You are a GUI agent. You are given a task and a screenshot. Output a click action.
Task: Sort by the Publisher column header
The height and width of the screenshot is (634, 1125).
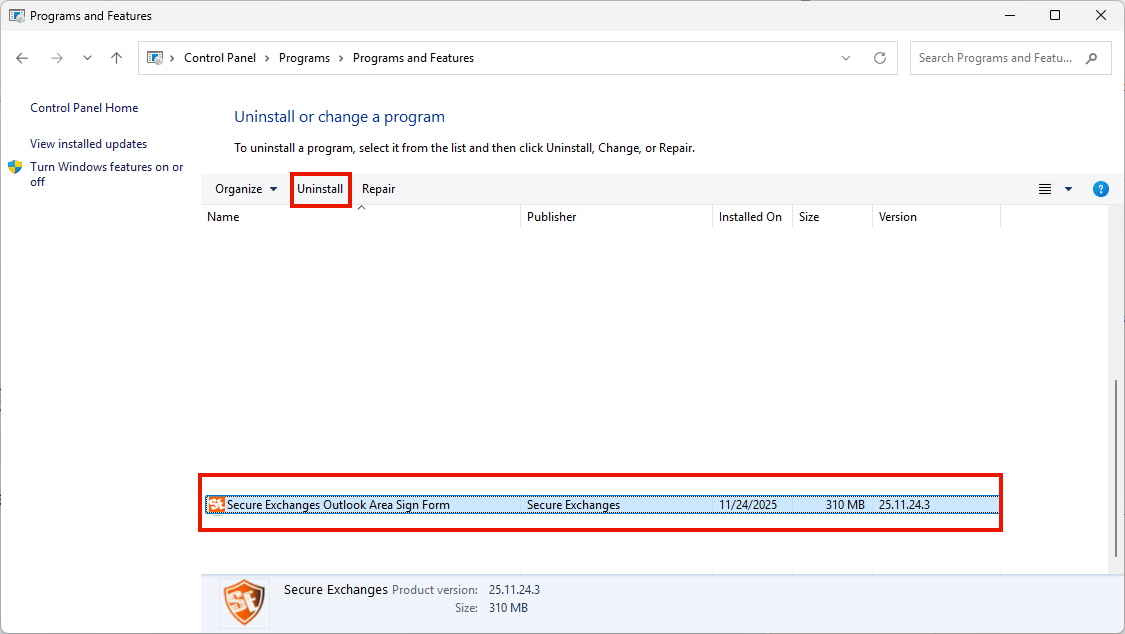coord(616,217)
